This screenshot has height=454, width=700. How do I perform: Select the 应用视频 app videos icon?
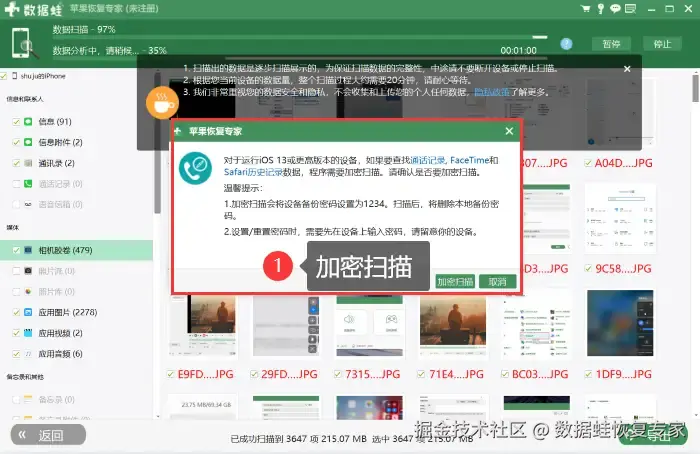tap(28, 333)
